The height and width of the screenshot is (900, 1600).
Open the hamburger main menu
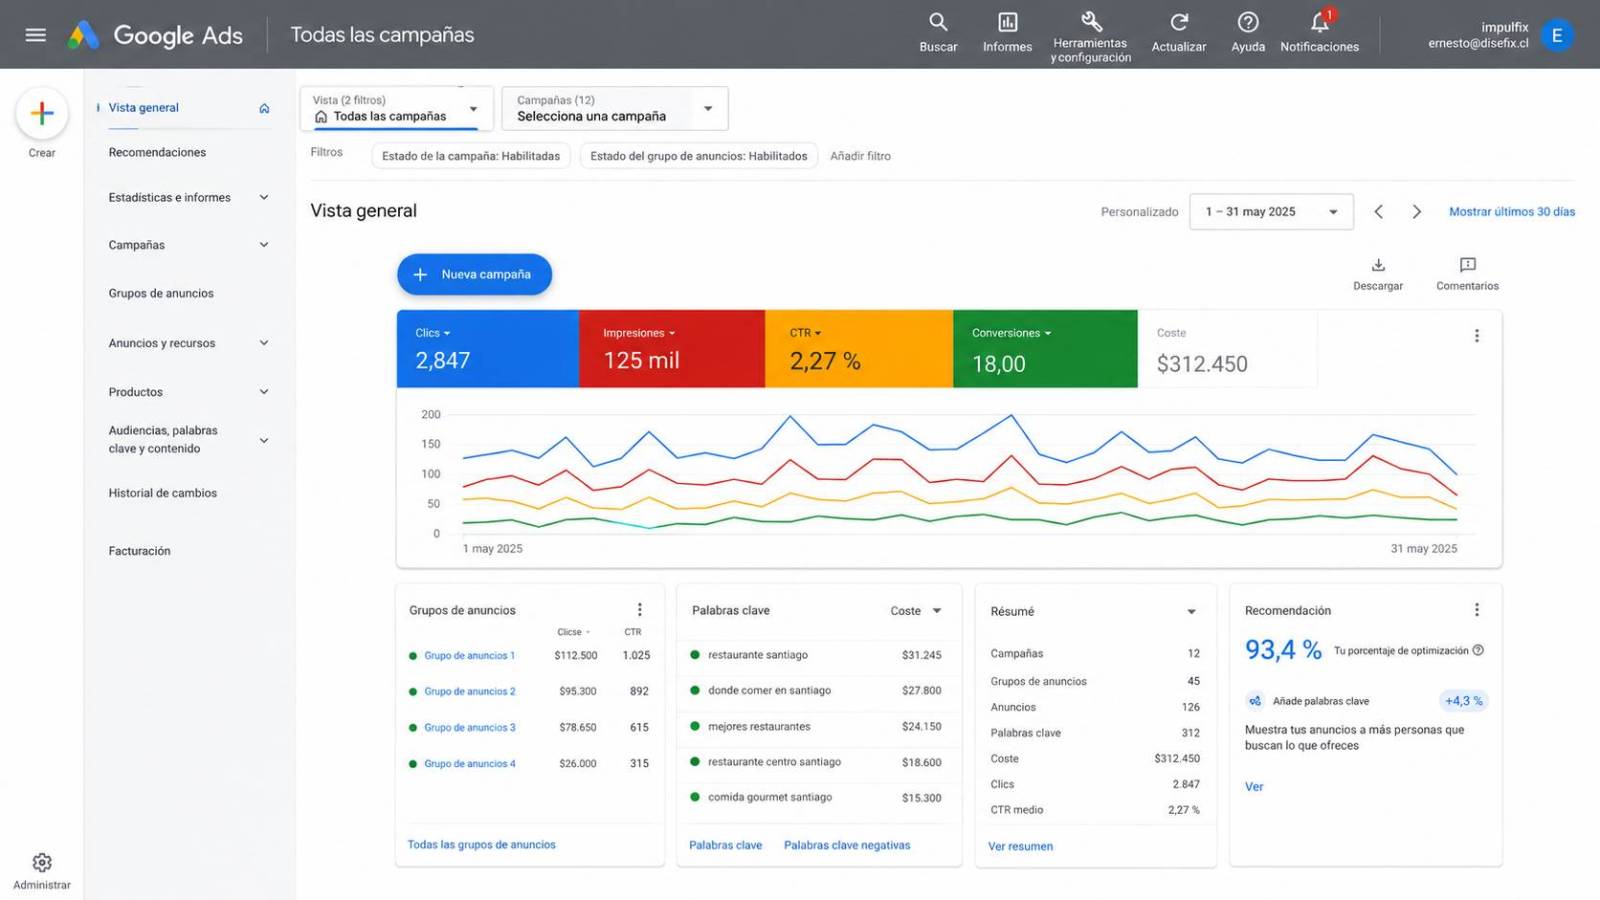(35, 35)
